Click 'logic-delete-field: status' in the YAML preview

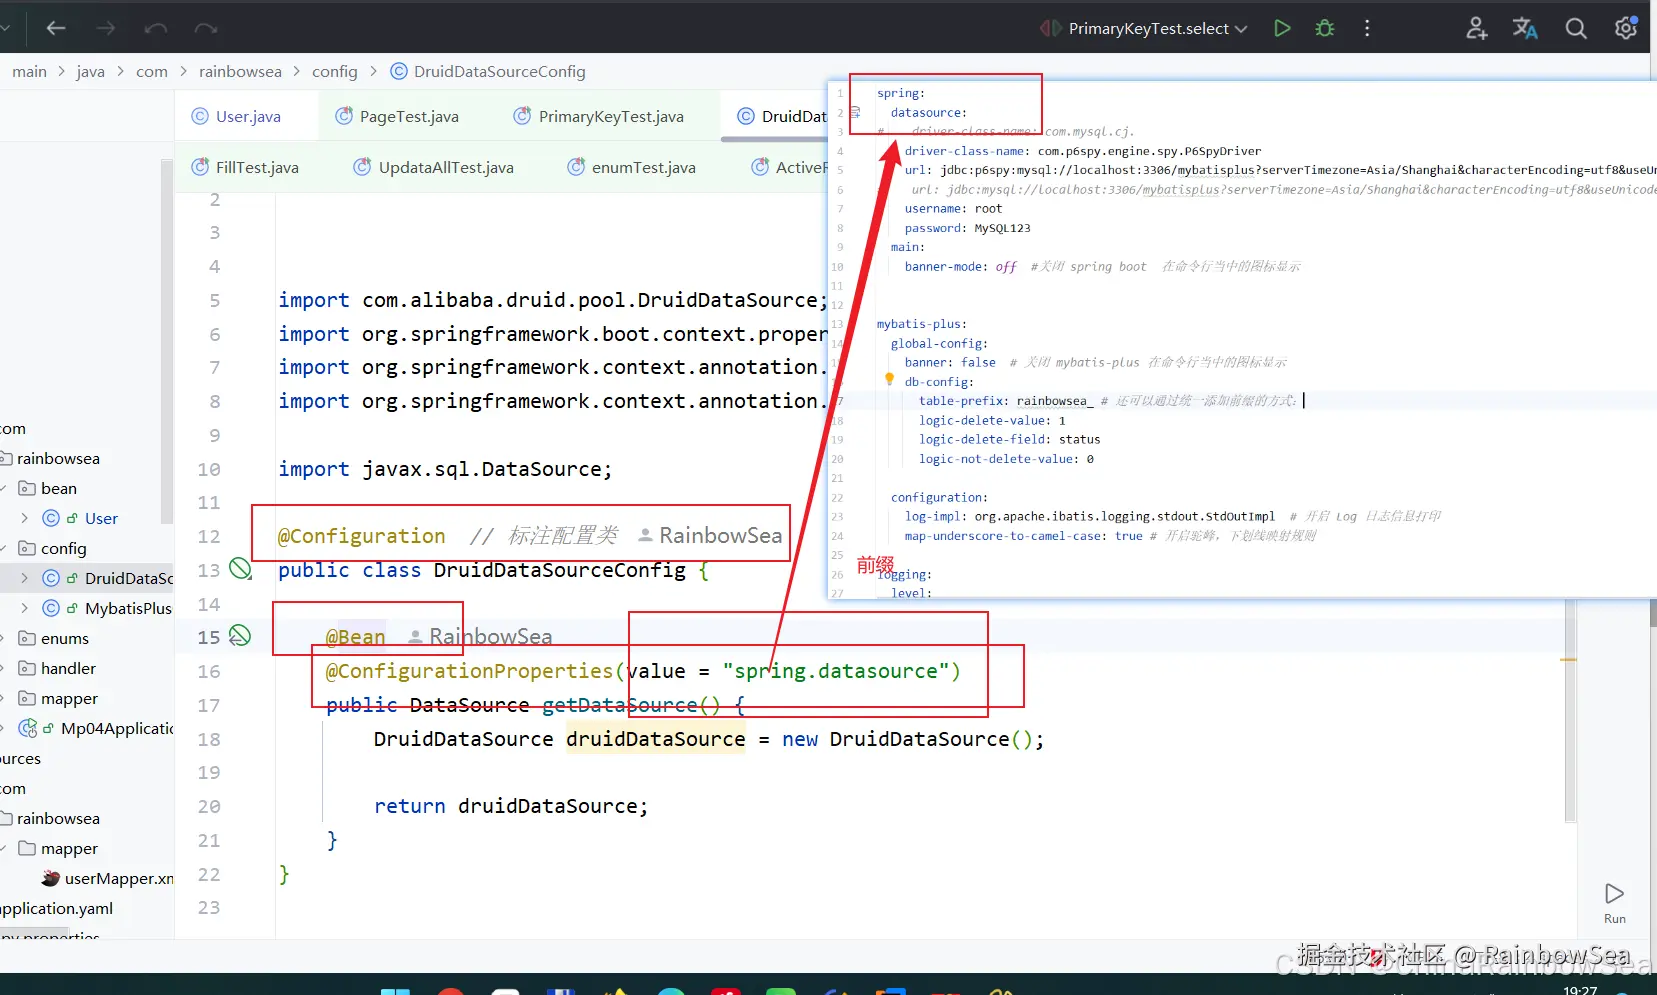click(1009, 439)
